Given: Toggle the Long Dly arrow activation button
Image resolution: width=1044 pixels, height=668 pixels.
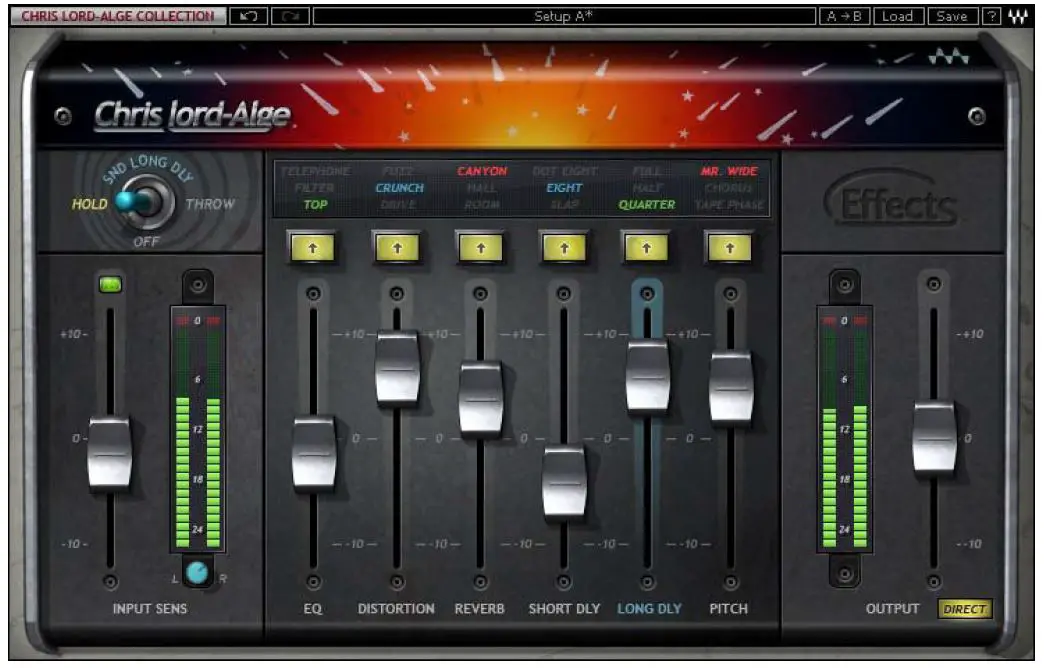Looking at the screenshot, I should tap(645, 247).
